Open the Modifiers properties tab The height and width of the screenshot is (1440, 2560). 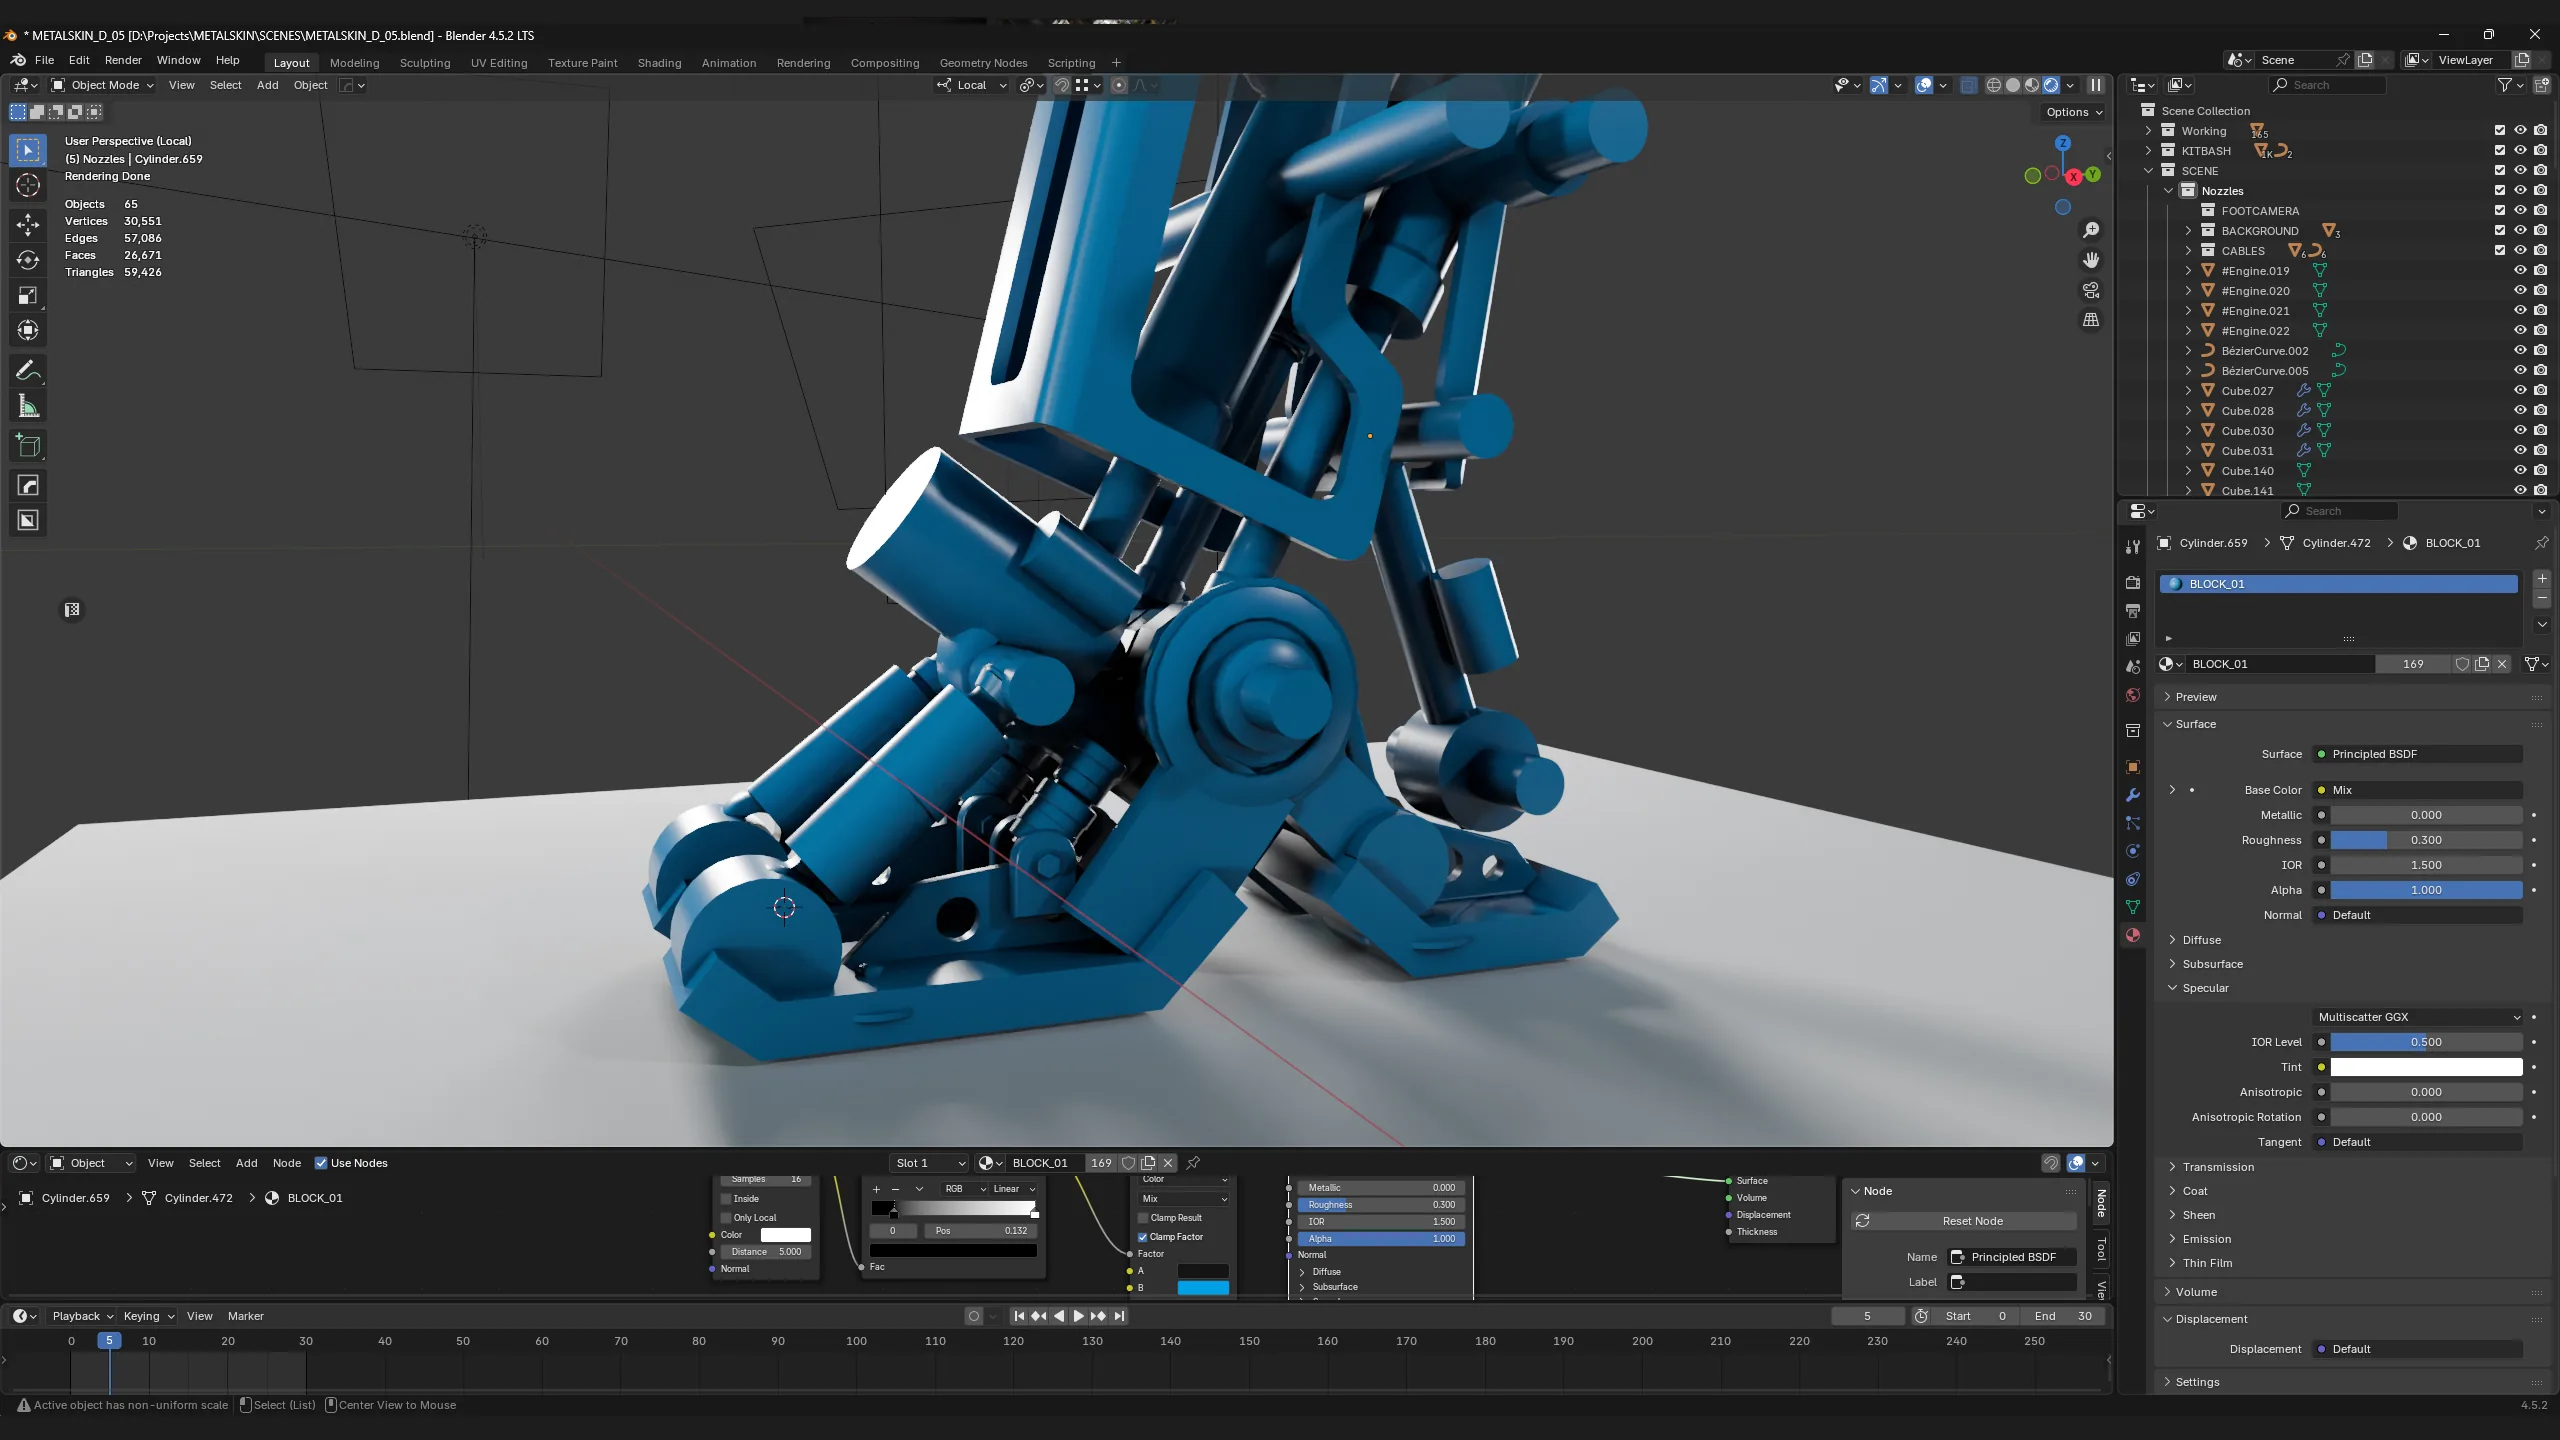click(x=2132, y=795)
